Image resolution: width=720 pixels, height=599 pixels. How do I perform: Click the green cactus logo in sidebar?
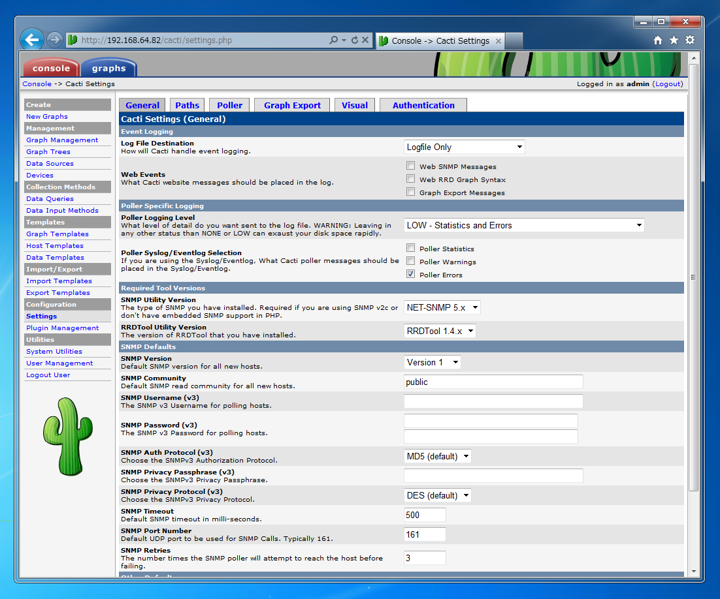click(x=68, y=436)
